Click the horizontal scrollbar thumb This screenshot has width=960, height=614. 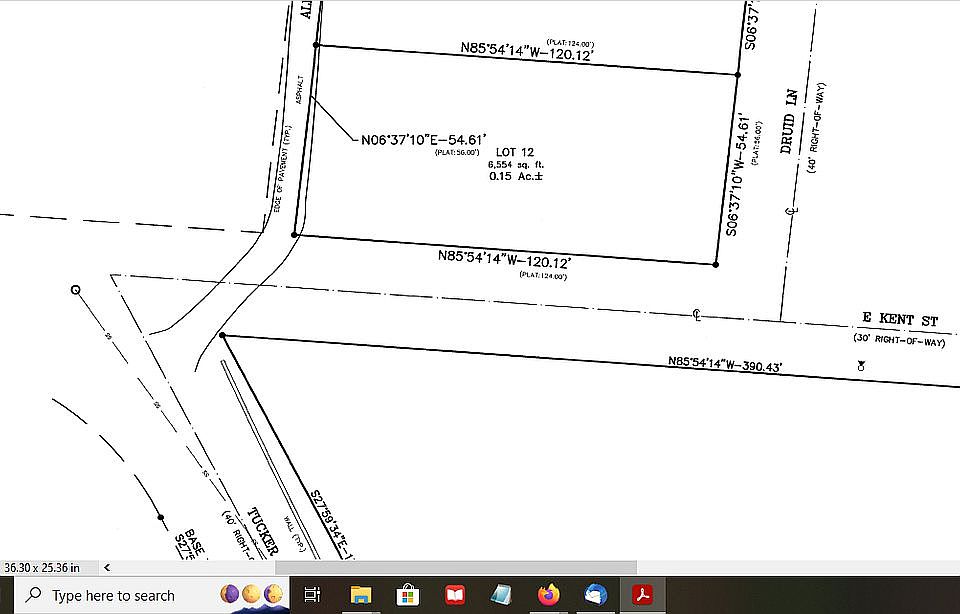(456, 567)
